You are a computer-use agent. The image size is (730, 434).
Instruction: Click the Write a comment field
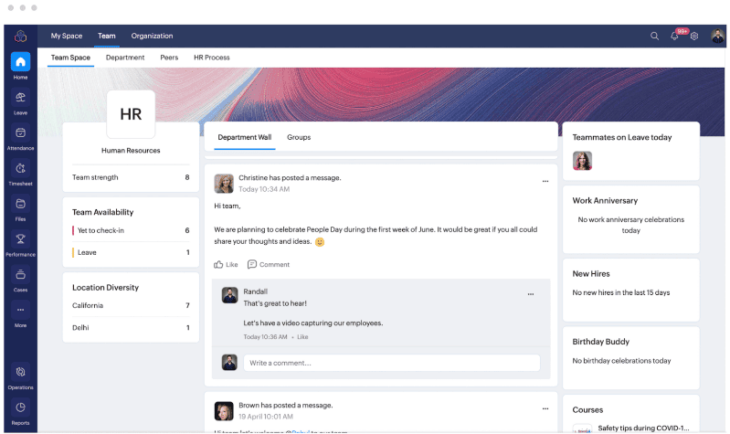pyautogui.click(x=390, y=363)
